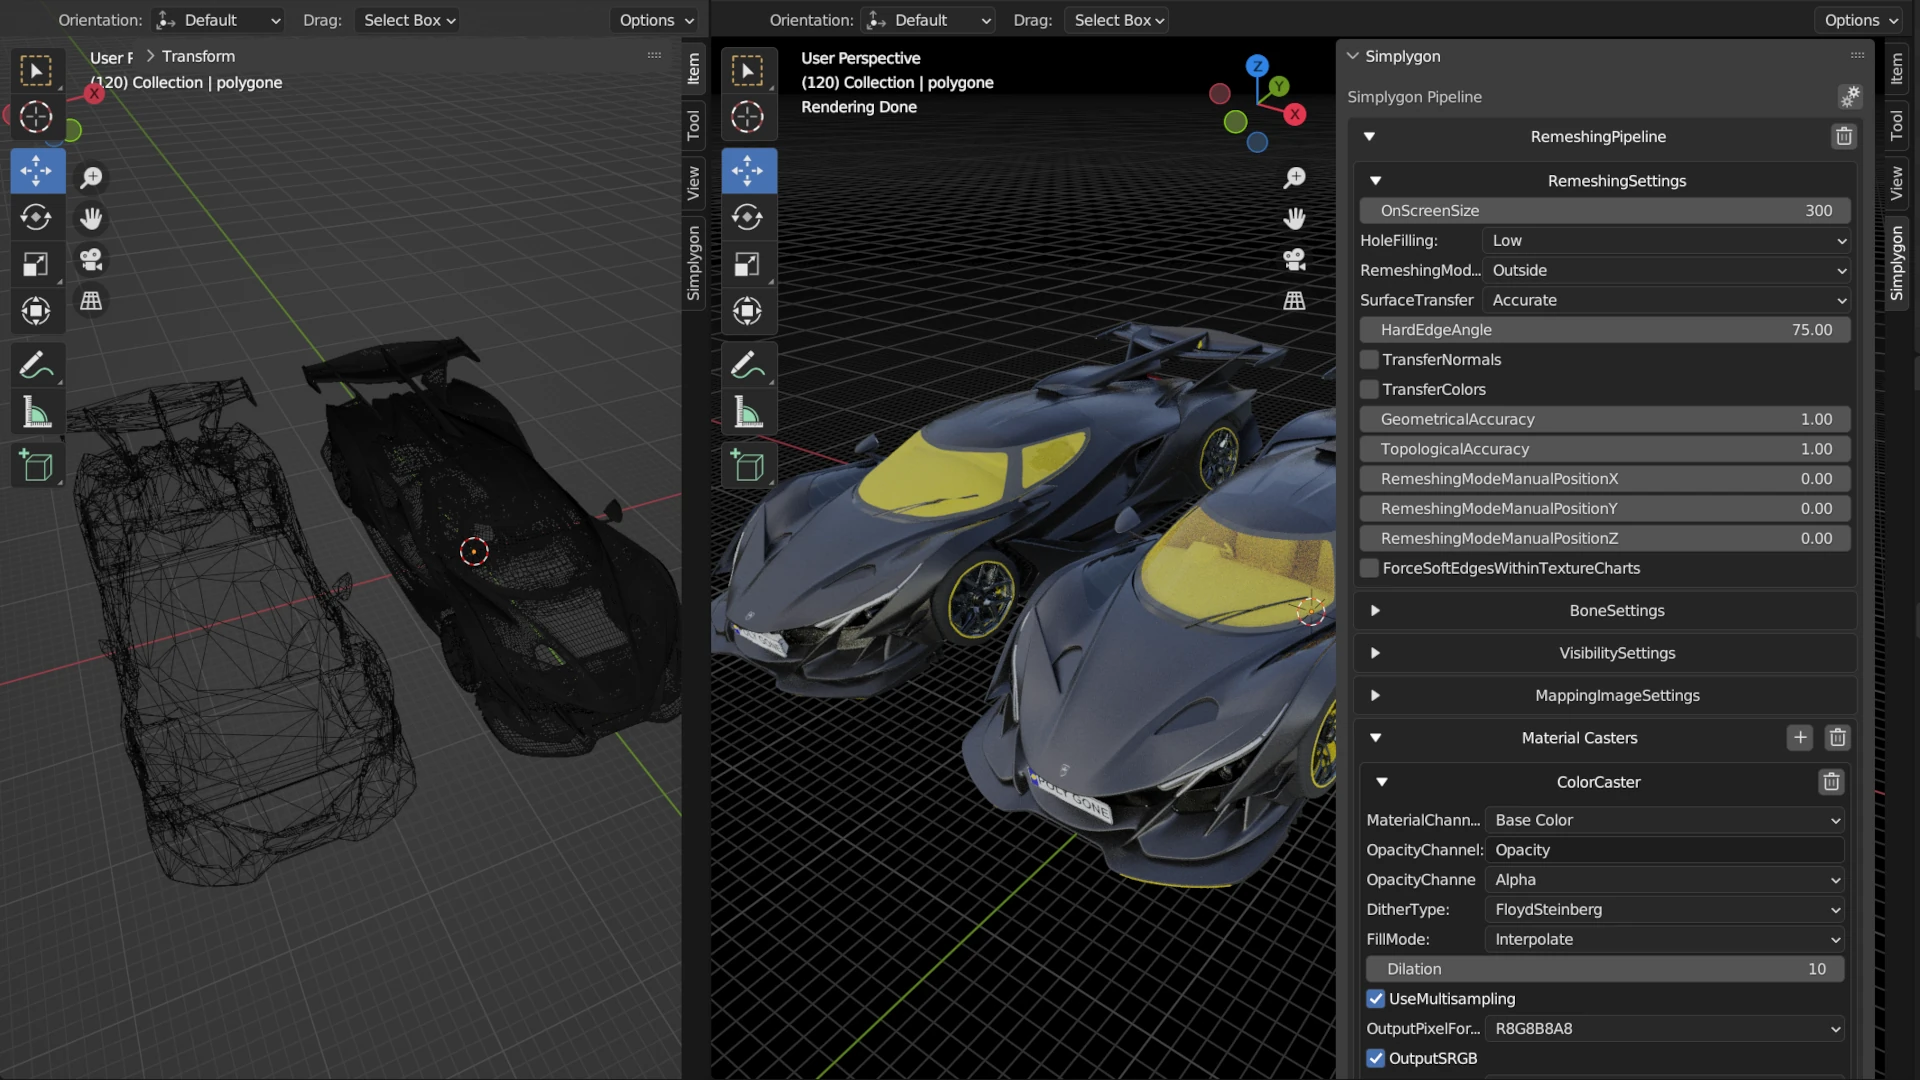Open the Tool tab in left viewport sidebar
The image size is (1920, 1080).
tap(694, 125)
